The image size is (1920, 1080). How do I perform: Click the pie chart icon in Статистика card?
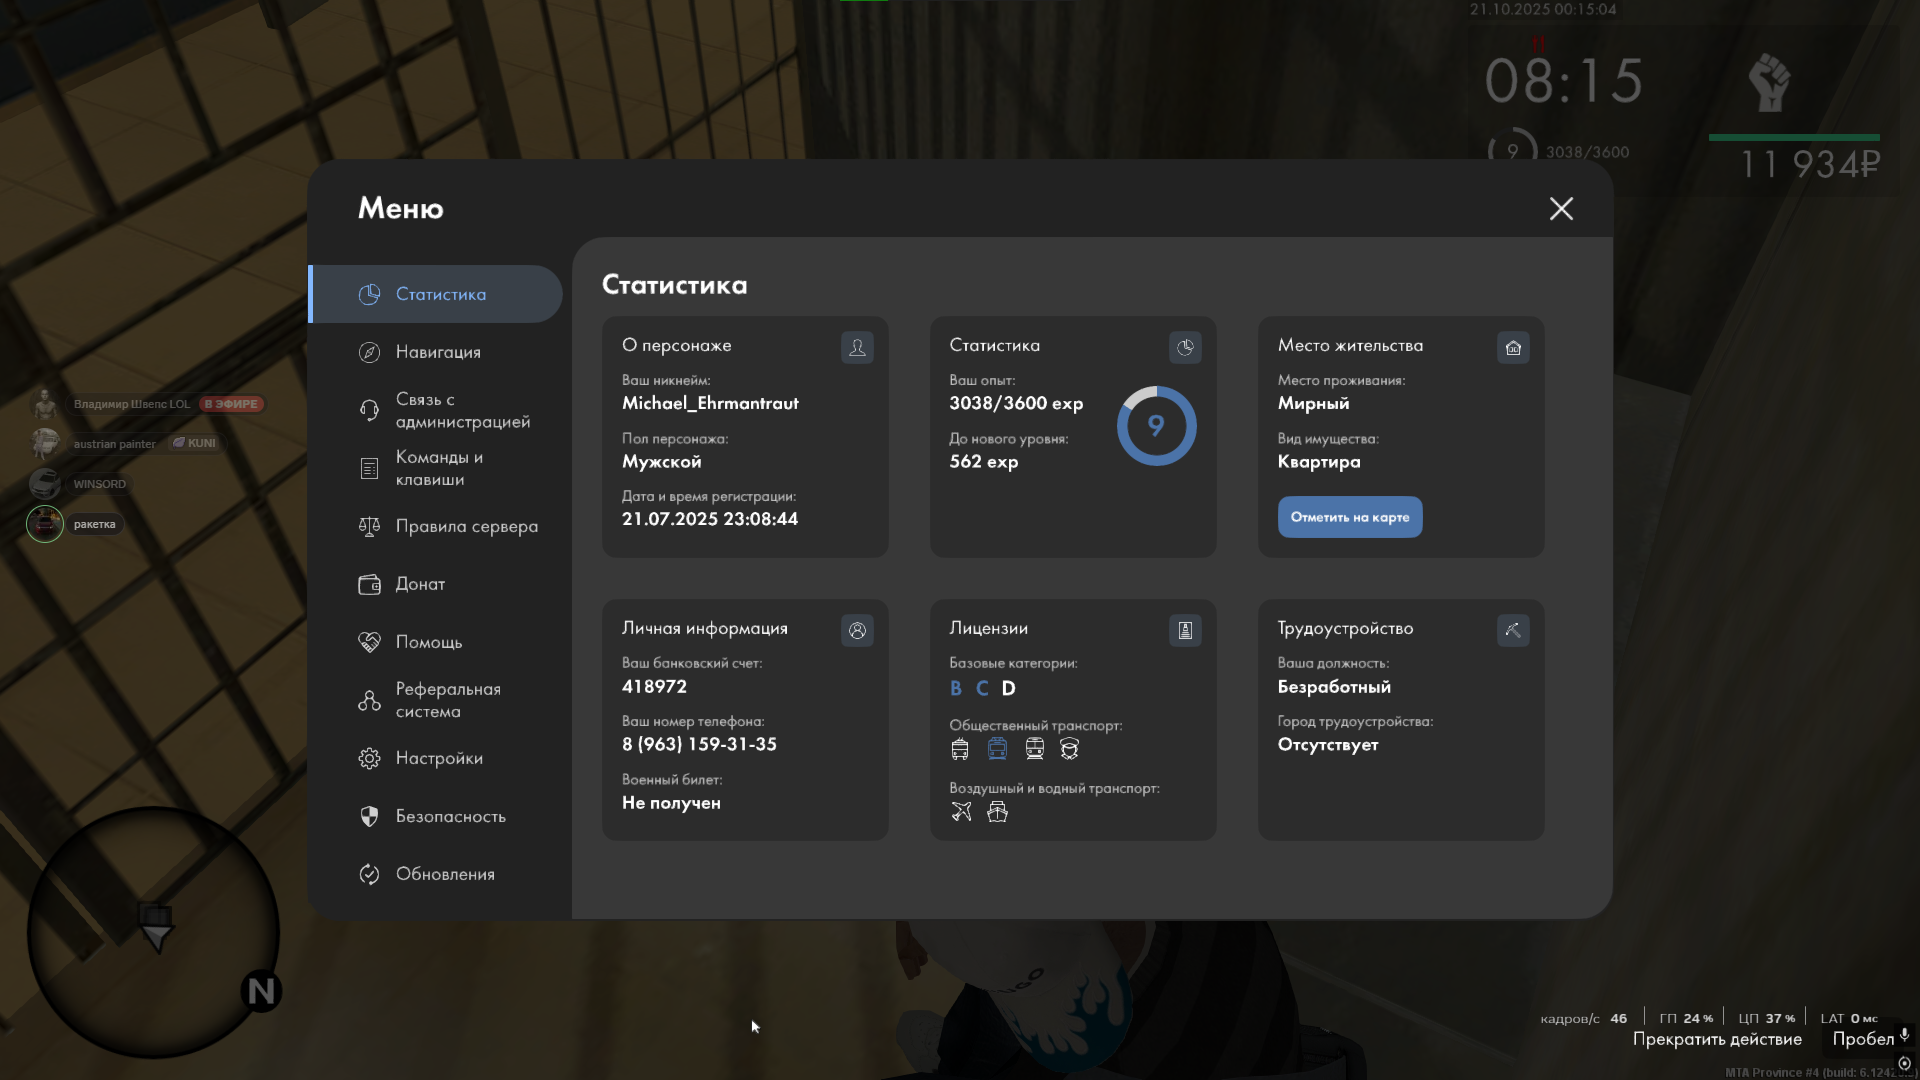(x=1185, y=347)
